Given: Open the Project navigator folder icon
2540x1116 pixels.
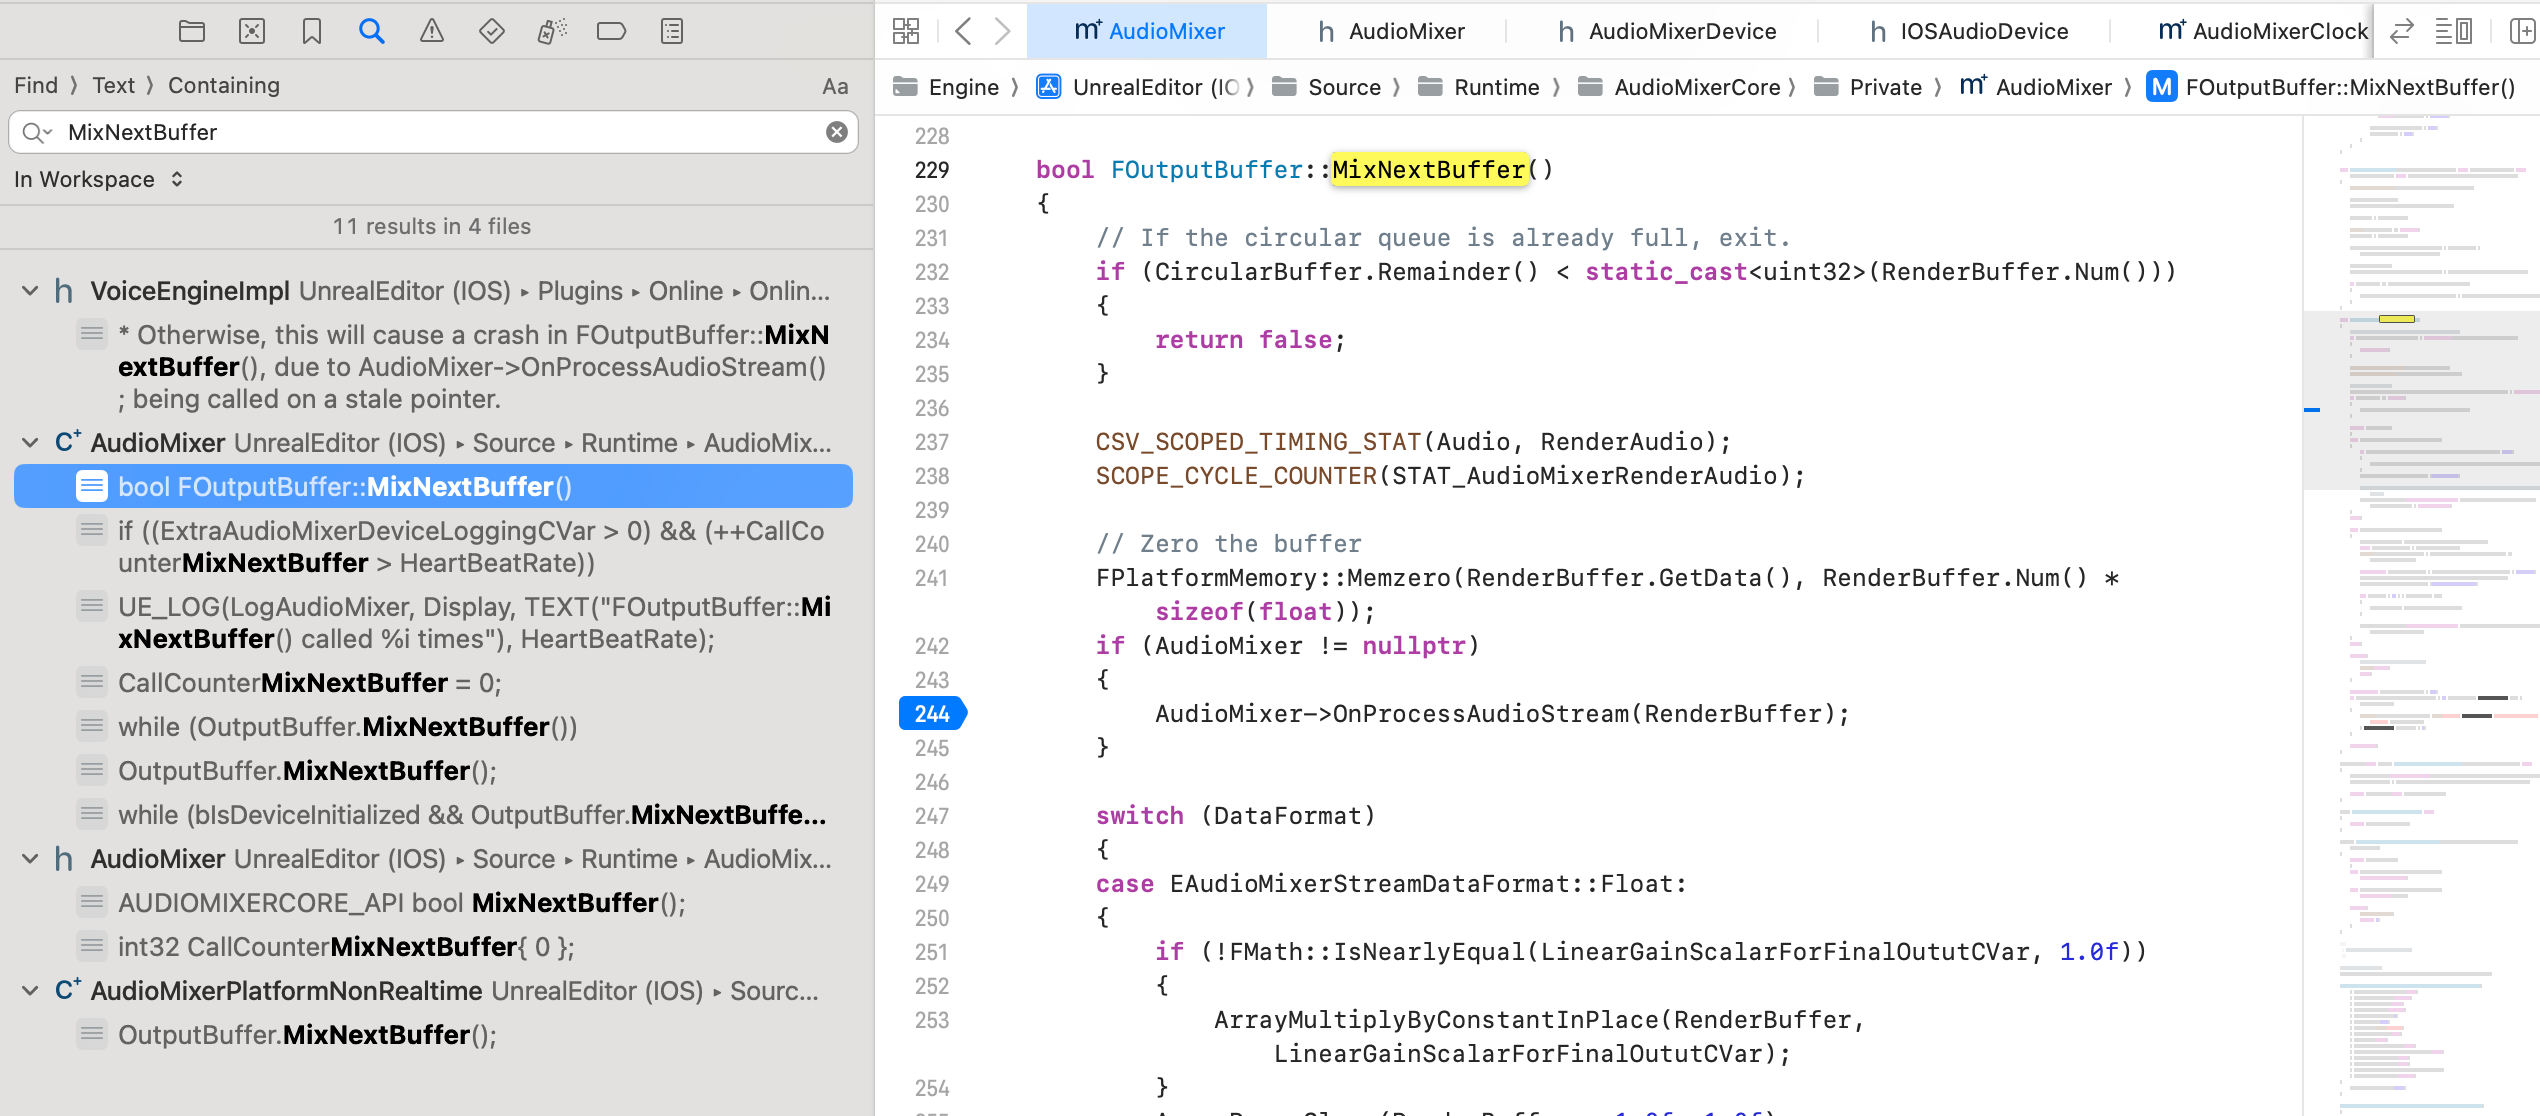Looking at the screenshot, I should click(x=192, y=32).
